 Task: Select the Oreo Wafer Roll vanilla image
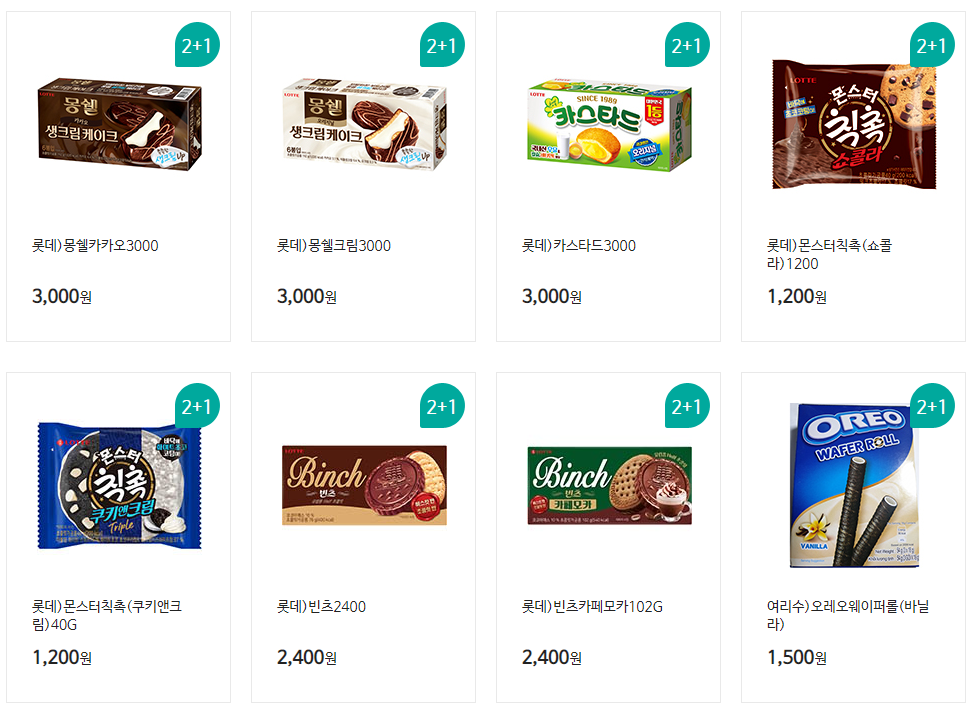(x=855, y=485)
